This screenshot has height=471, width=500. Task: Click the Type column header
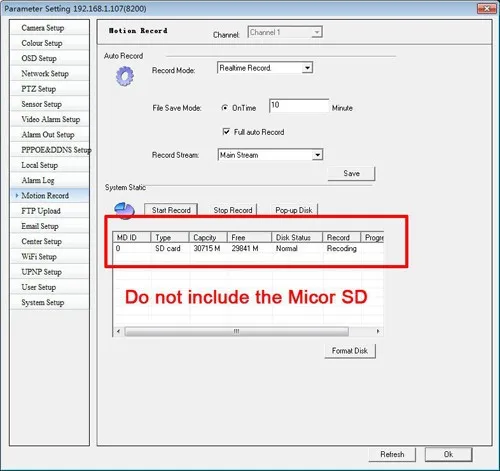170,237
